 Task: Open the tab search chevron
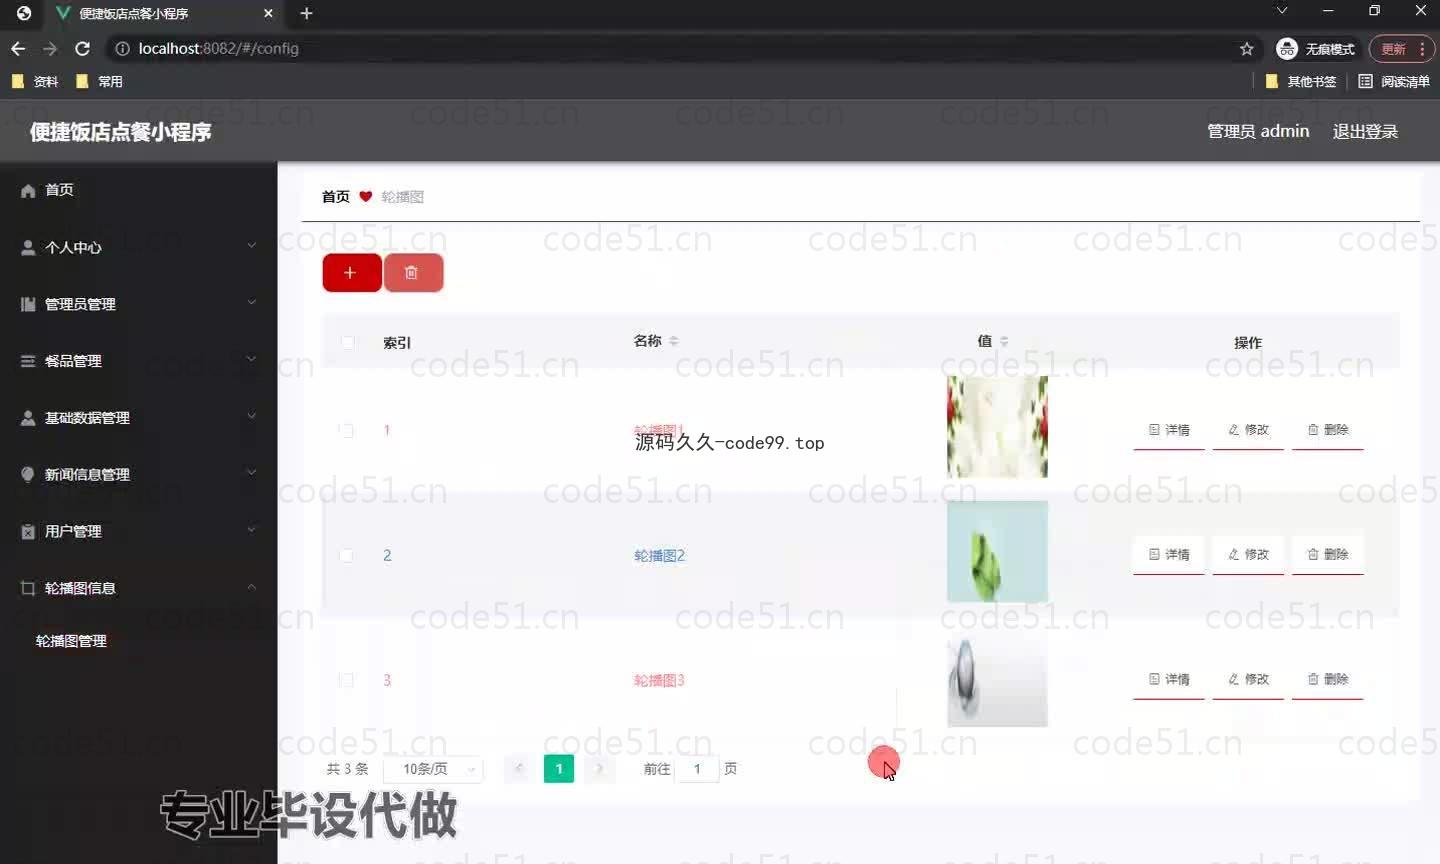pyautogui.click(x=1282, y=11)
